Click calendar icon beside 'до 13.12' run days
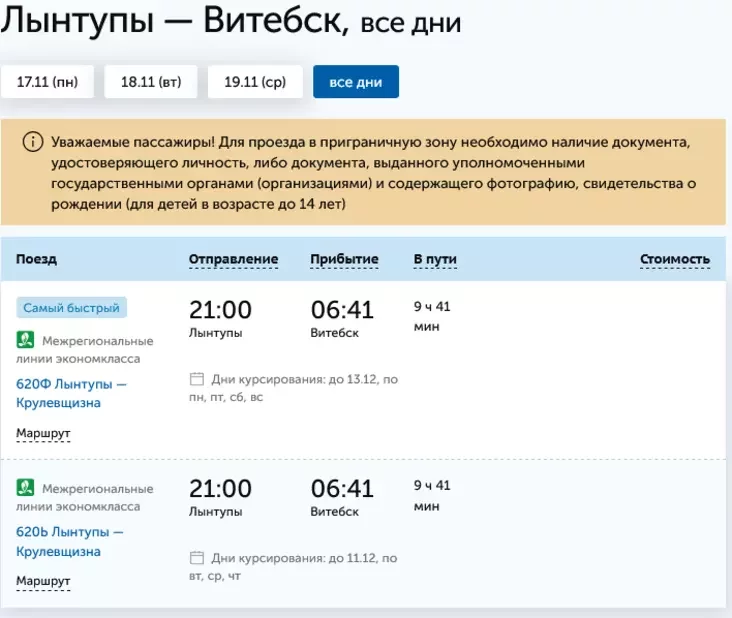The width and height of the screenshot is (732, 618). (197, 379)
